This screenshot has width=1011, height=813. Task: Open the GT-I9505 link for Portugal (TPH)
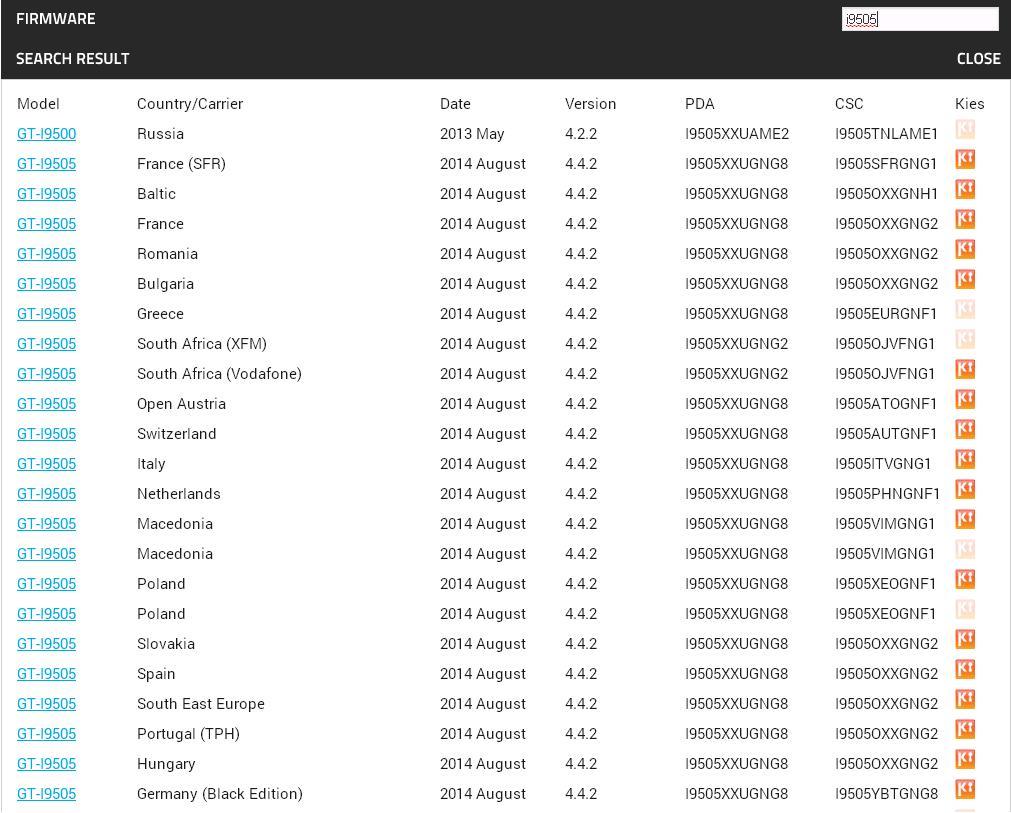pos(46,734)
